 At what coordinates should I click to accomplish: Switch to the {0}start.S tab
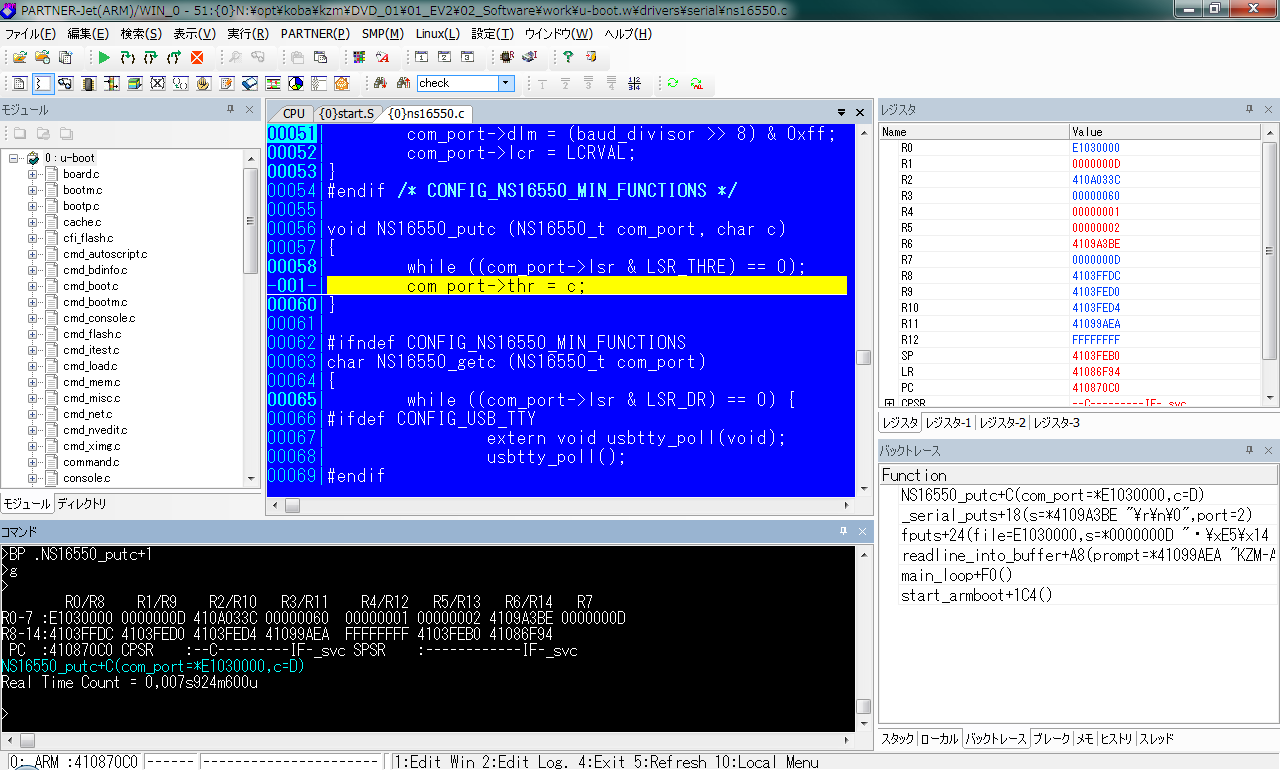346,114
